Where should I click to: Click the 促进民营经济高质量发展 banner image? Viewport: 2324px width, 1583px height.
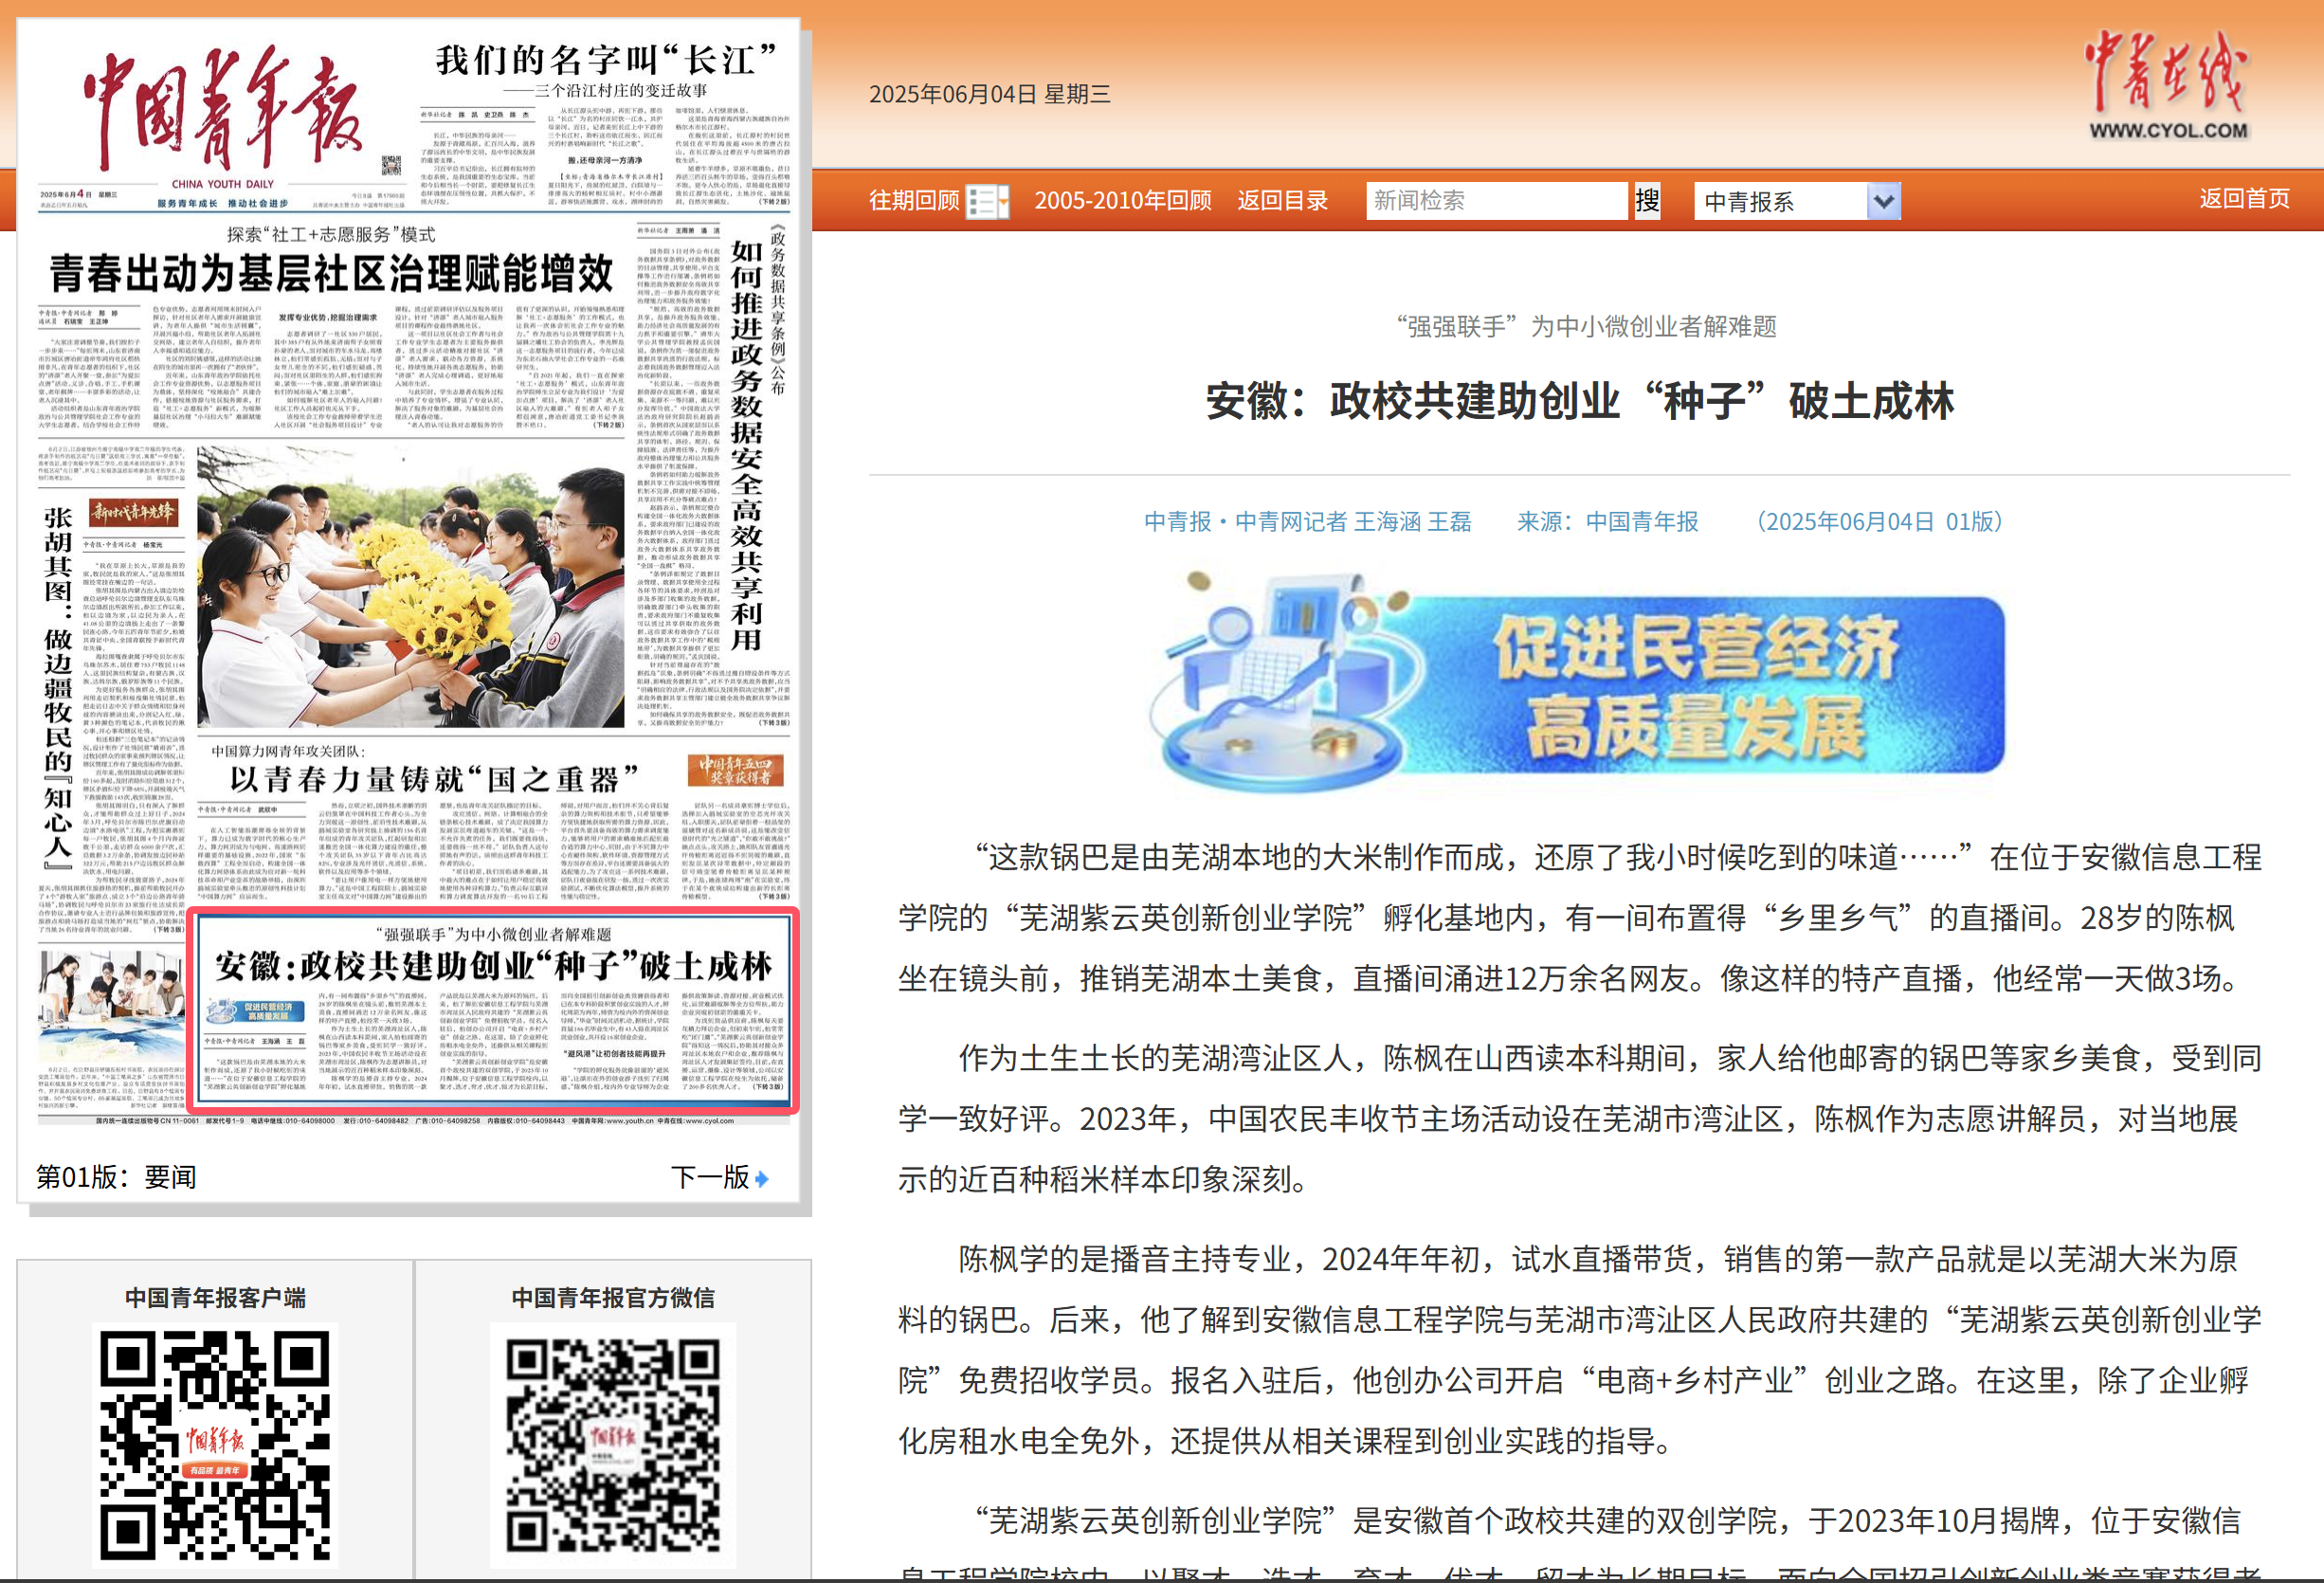pyautogui.click(x=1576, y=682)
